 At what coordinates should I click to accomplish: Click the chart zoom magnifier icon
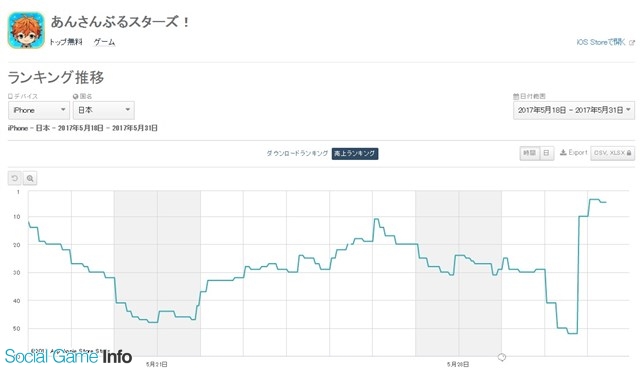[x=30, y=178]
